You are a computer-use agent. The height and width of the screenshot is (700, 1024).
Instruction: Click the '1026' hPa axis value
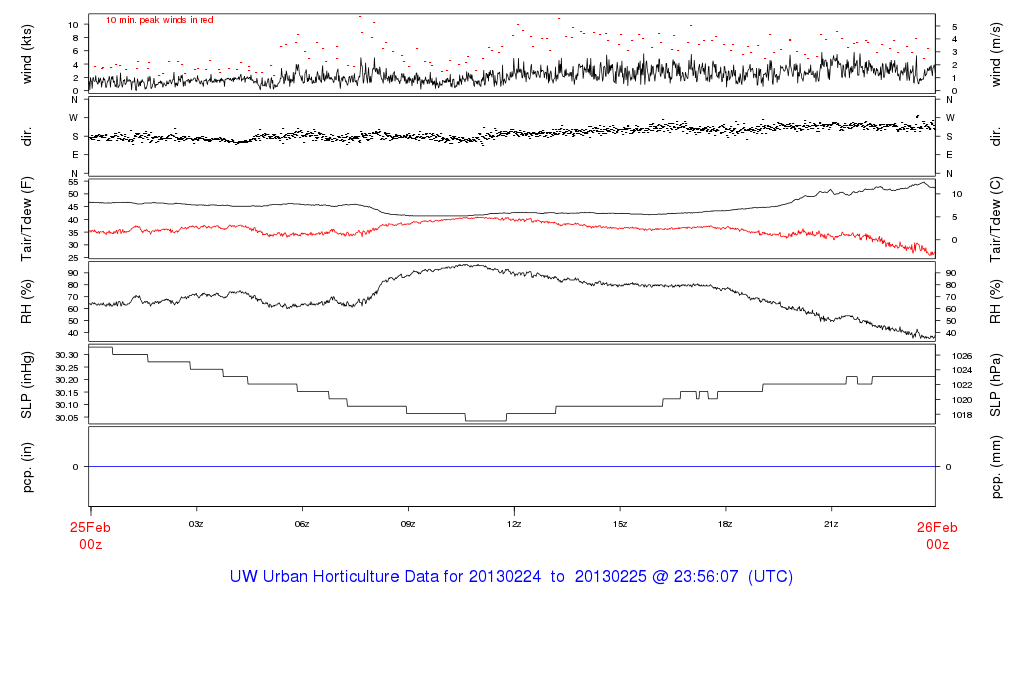[962, 356]
